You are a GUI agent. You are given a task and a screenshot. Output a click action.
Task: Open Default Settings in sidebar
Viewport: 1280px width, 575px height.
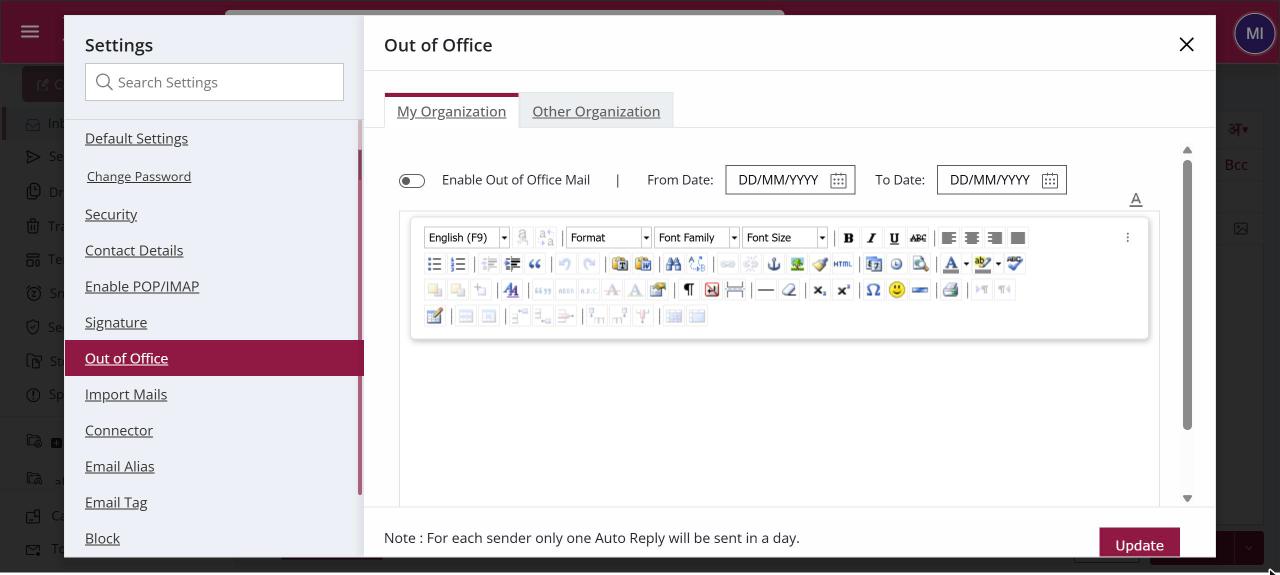(x=136, y=138)
